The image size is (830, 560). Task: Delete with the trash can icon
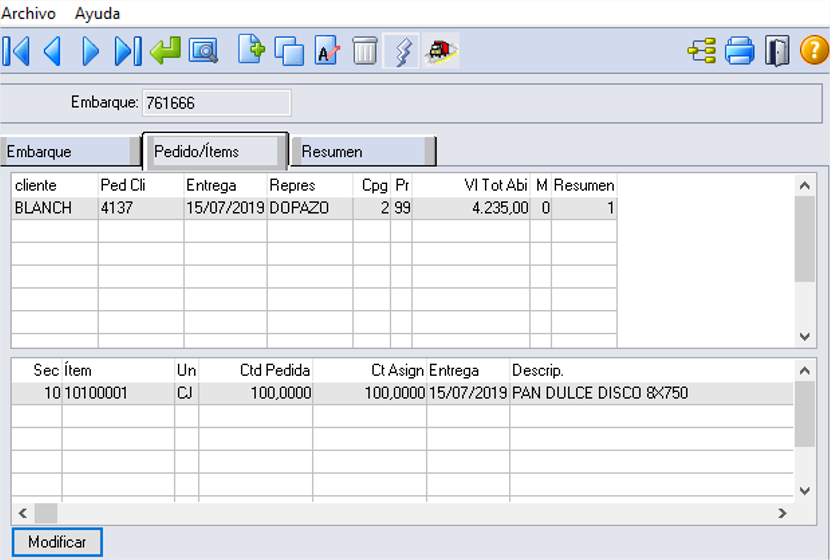click(365, 50)
